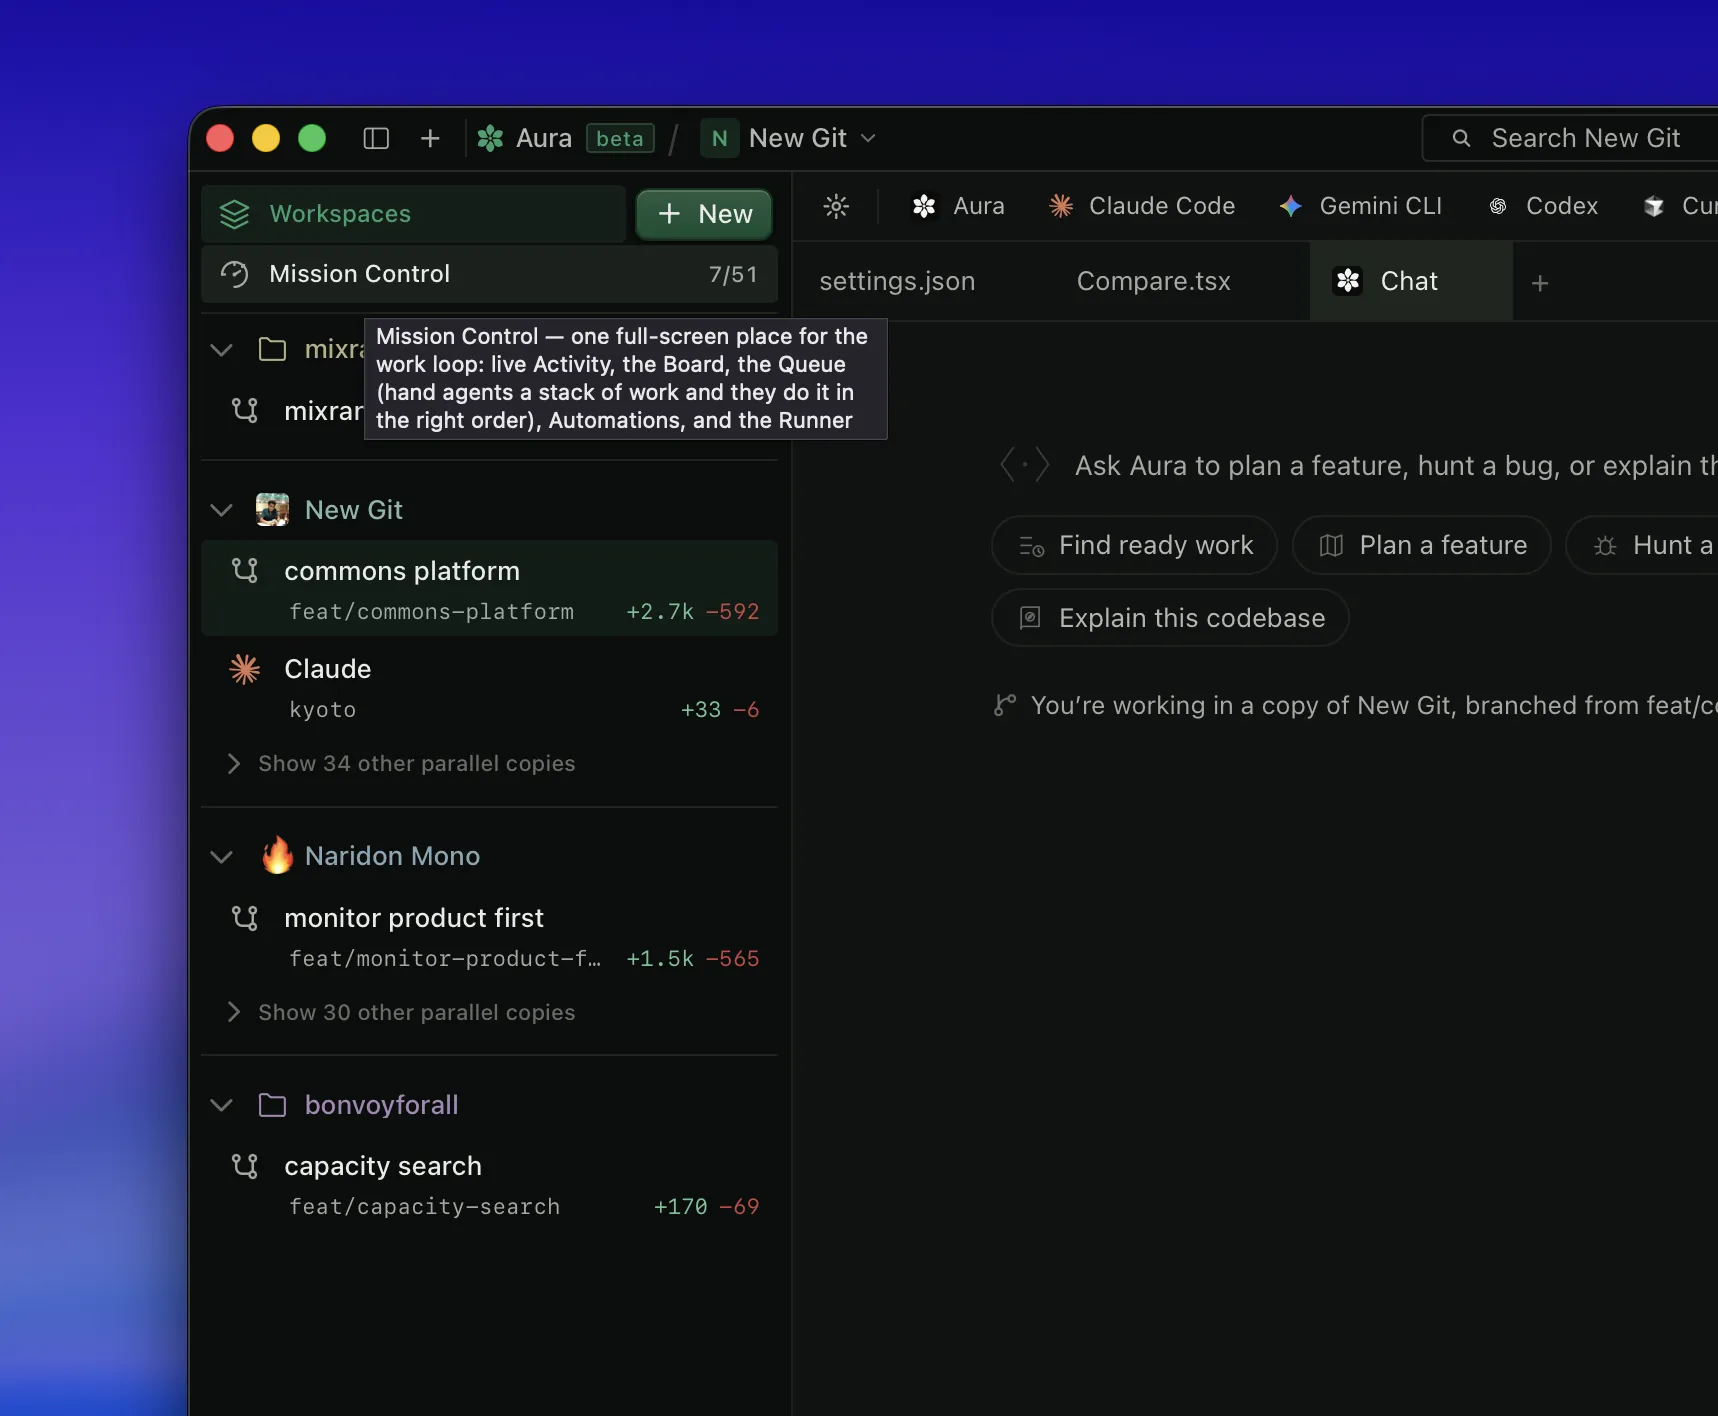Collapse the New Git group
This screenshot has height=1416, width=1718.
click(222, 510)
